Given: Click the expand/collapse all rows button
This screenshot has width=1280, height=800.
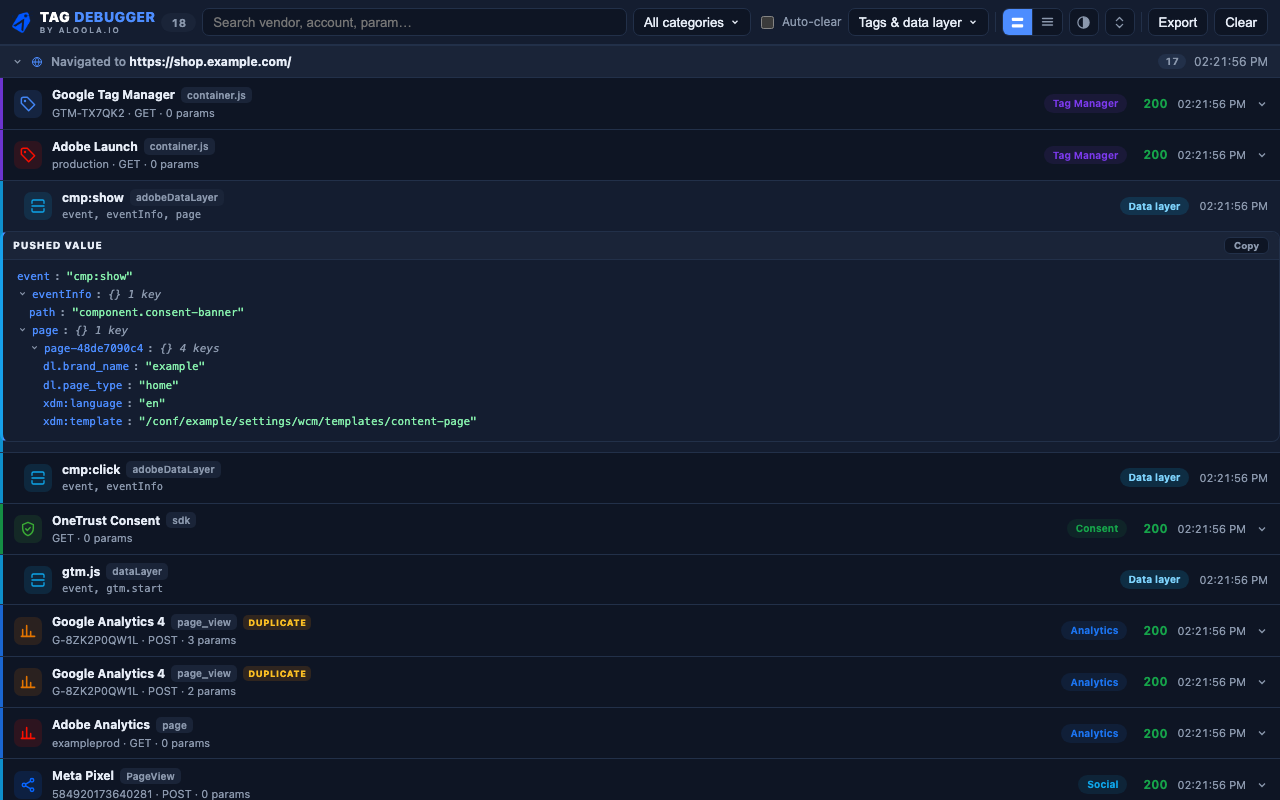Looking at the screenshot, I should click(1119, 22).
